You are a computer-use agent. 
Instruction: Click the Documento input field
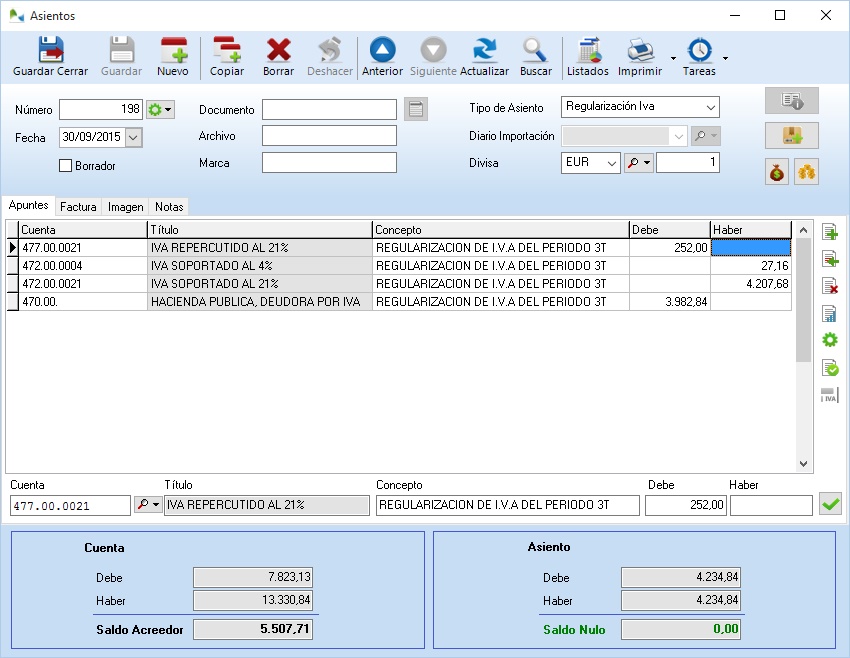[x=329, y=109]
